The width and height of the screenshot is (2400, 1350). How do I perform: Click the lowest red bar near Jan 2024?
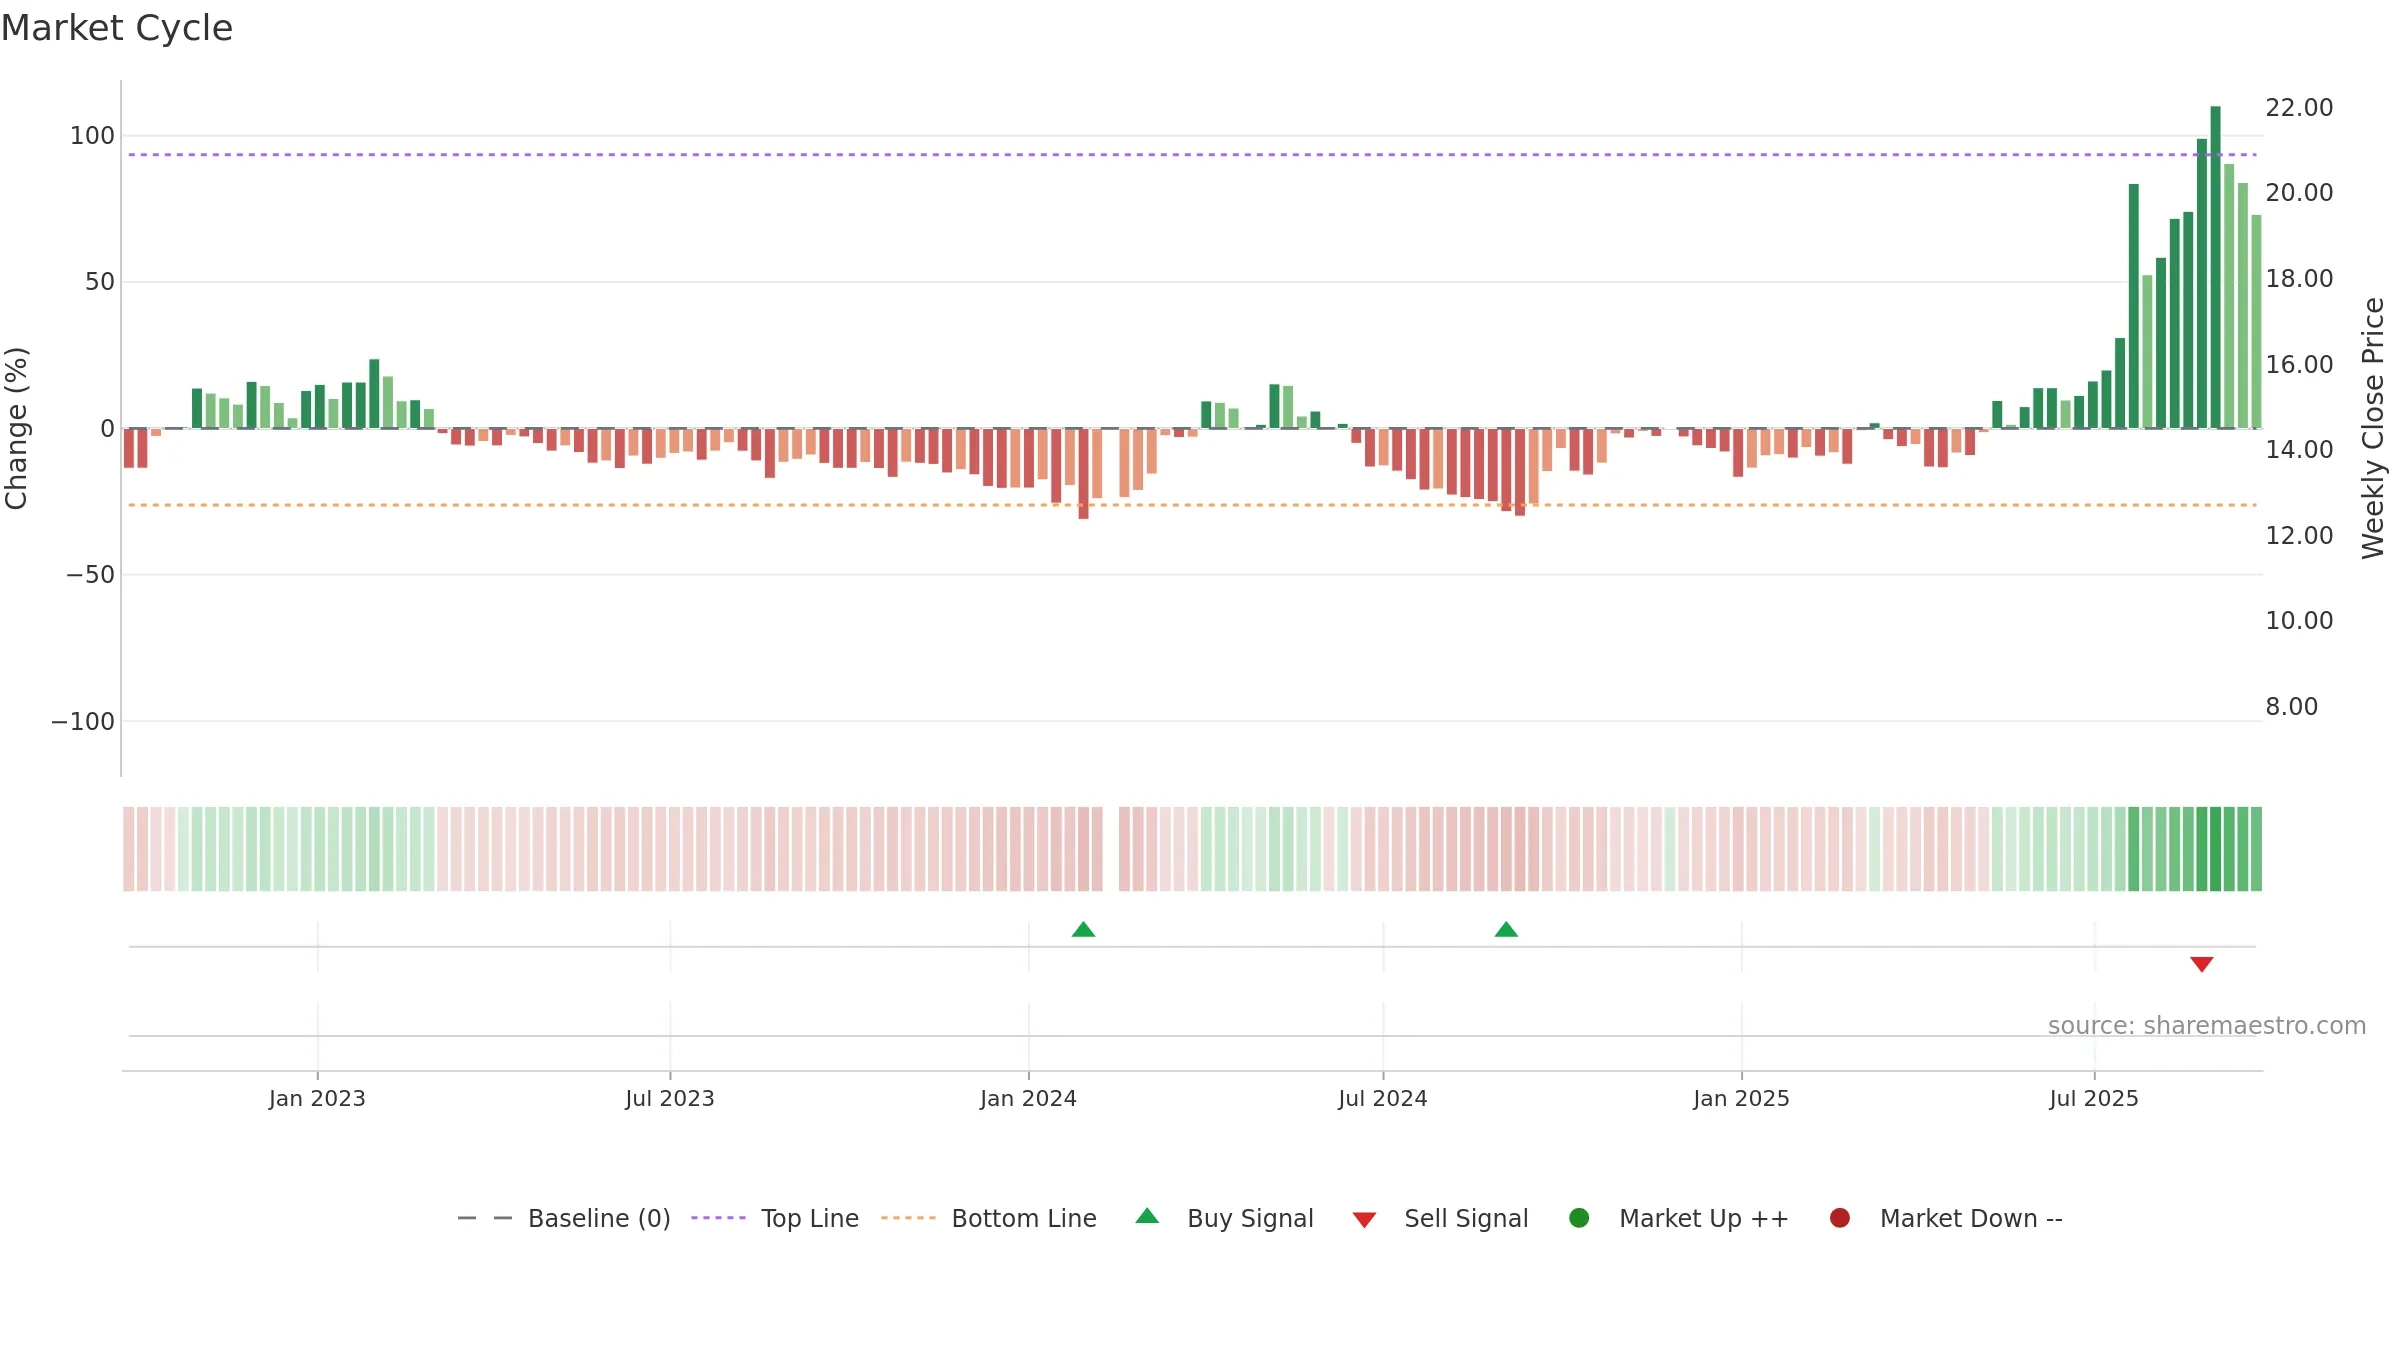pos(1083,473)
